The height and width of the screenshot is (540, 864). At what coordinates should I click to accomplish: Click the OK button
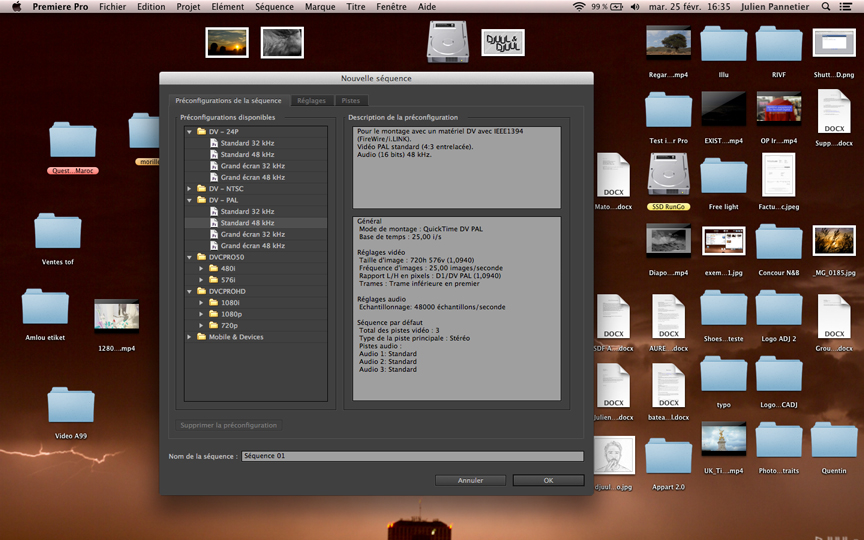click(548, 480)
